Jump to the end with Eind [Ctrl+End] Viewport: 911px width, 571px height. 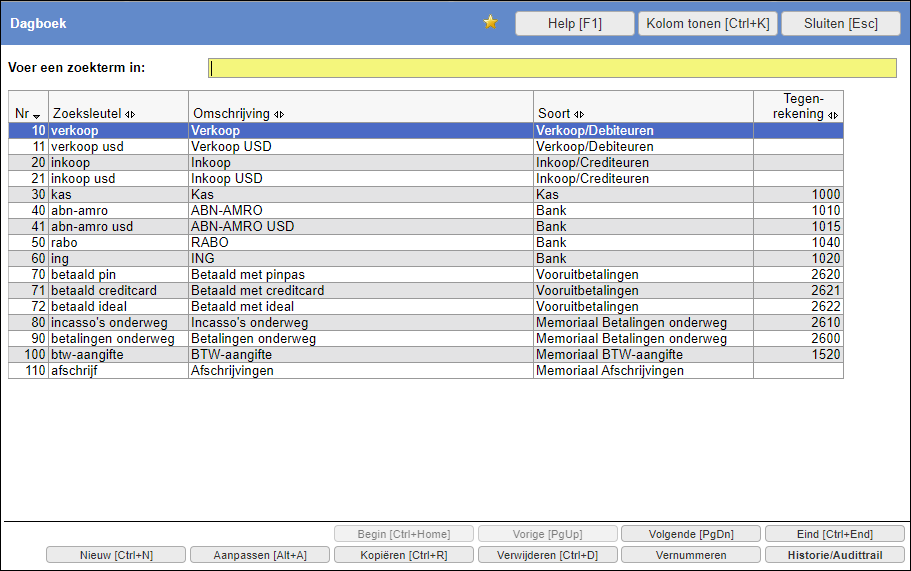[x=834, y=534]
